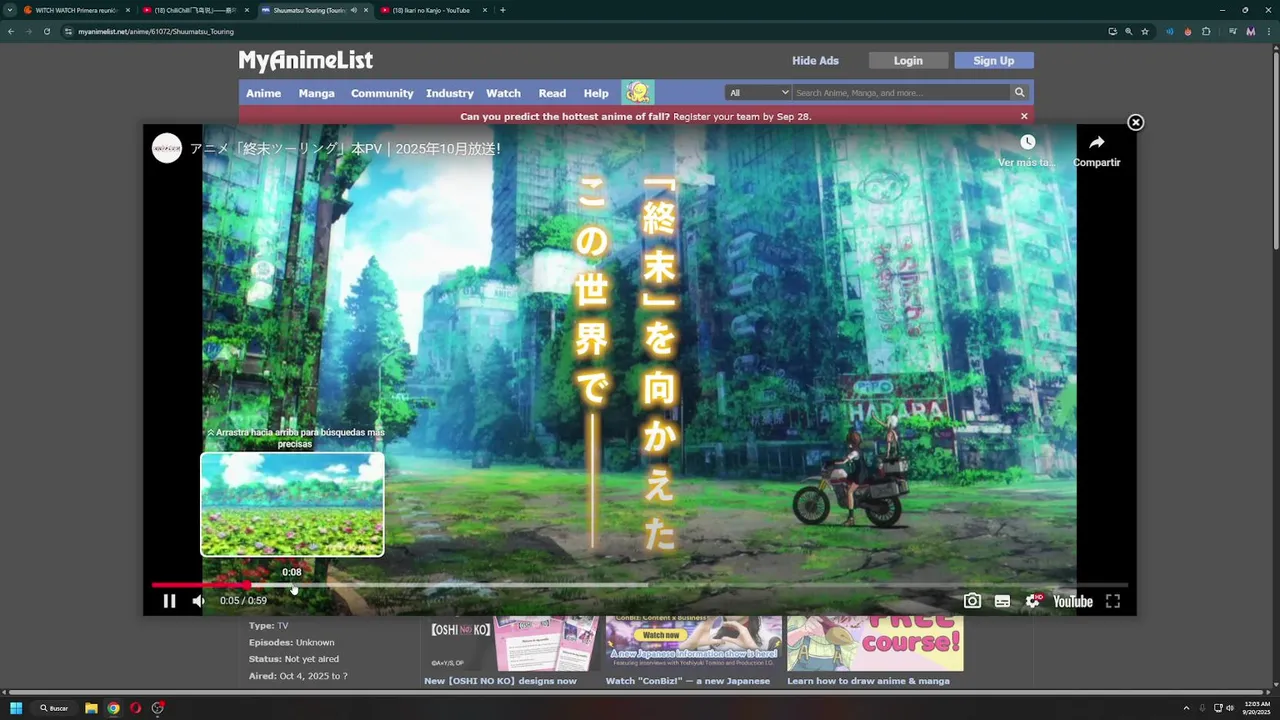Click Hide Ads link
1280x720 pixels.
tap(815, 61)
